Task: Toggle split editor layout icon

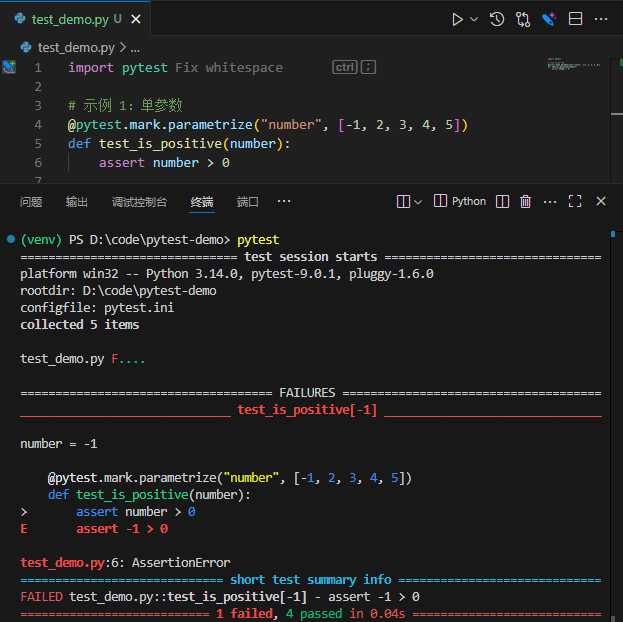Action: [575, 19]
